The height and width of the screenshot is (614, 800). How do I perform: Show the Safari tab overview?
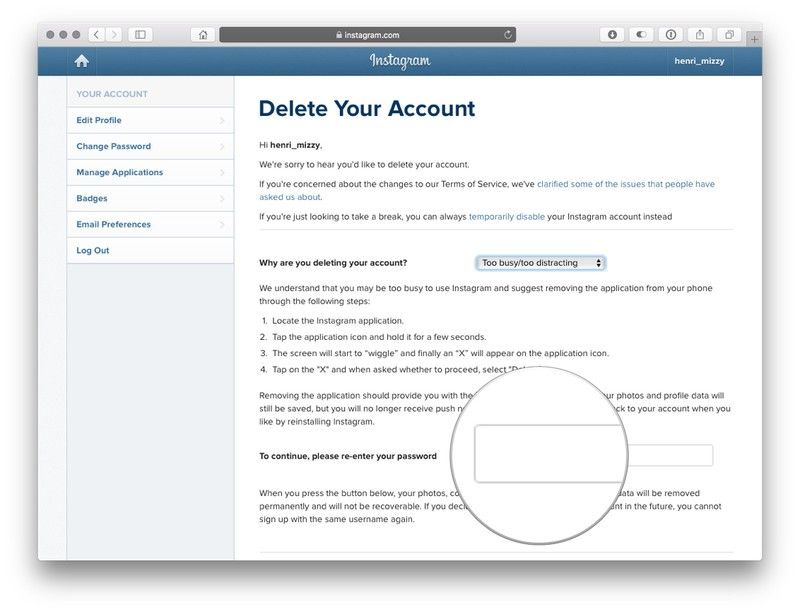click(x=729, y=35)
